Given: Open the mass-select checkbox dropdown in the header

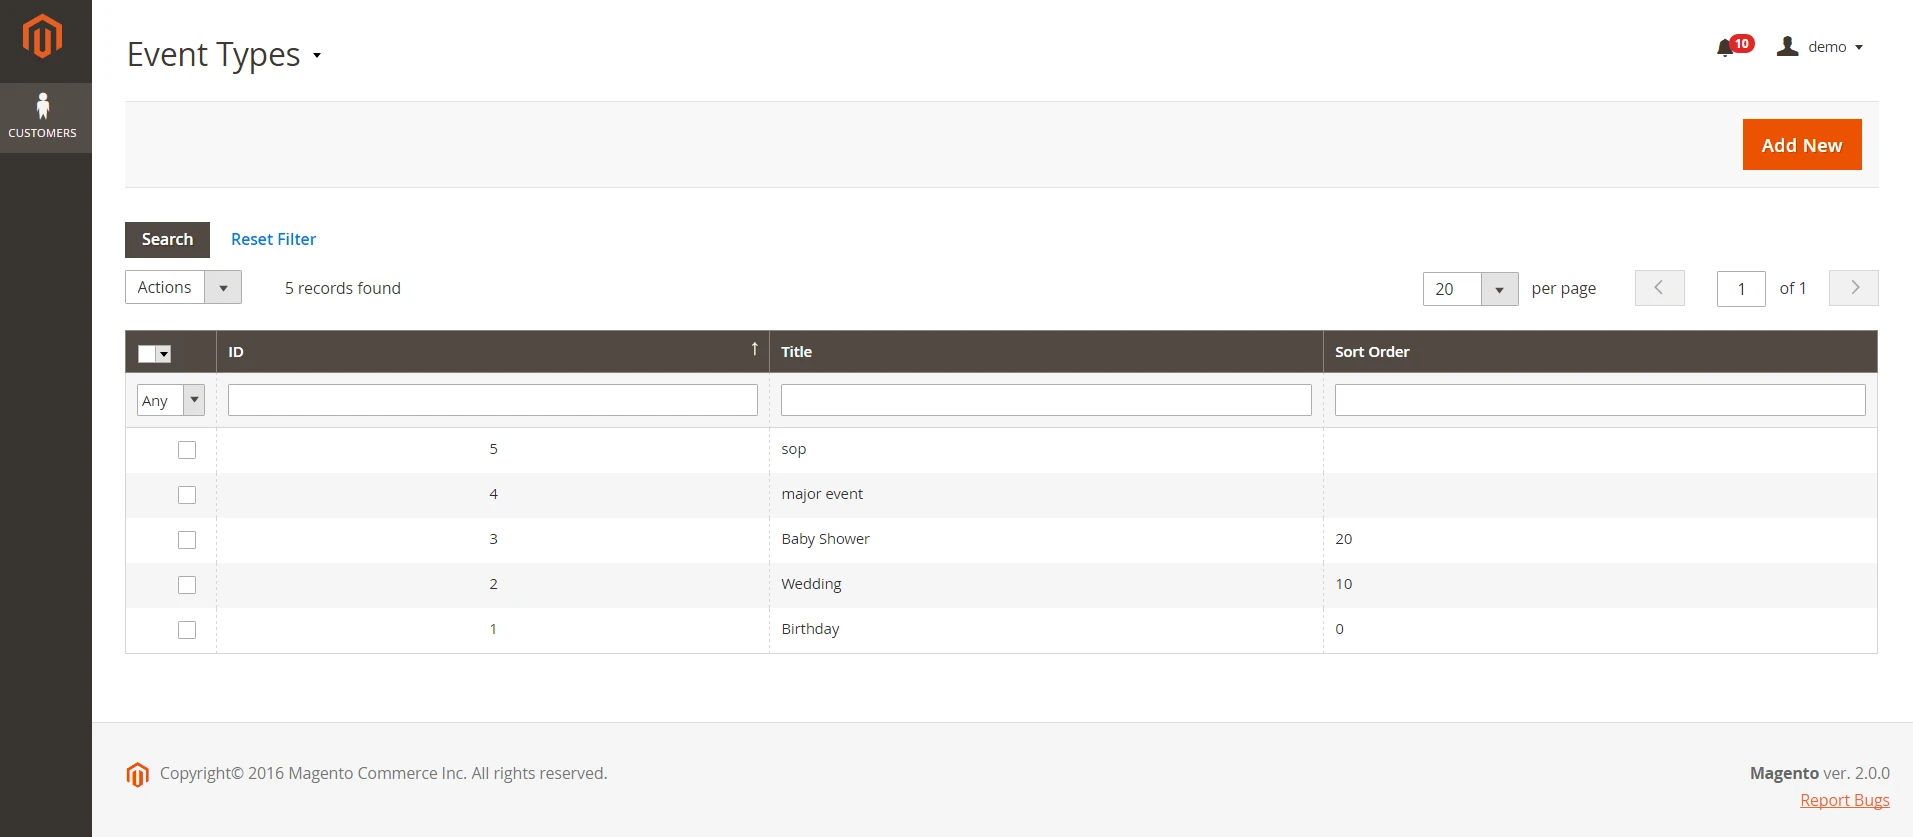Looking at the screenshot, I should [x=154, y=354].
